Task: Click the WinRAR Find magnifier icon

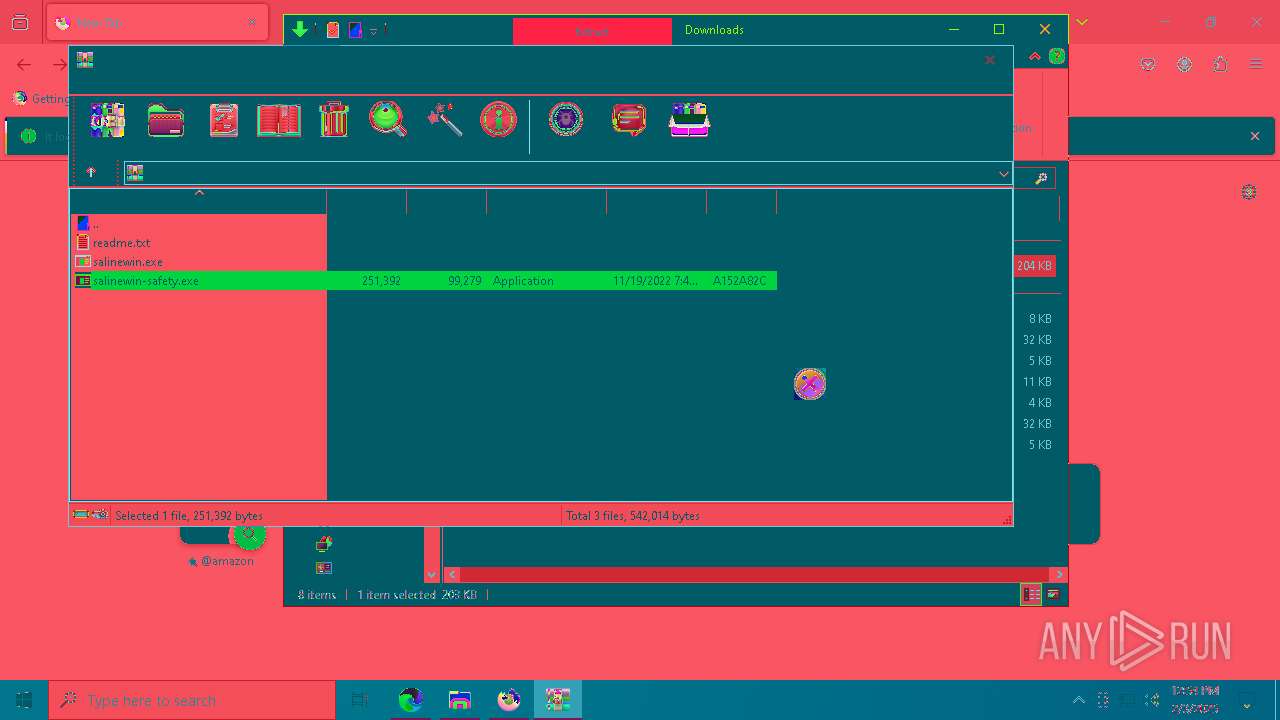Action: point(388,120)
